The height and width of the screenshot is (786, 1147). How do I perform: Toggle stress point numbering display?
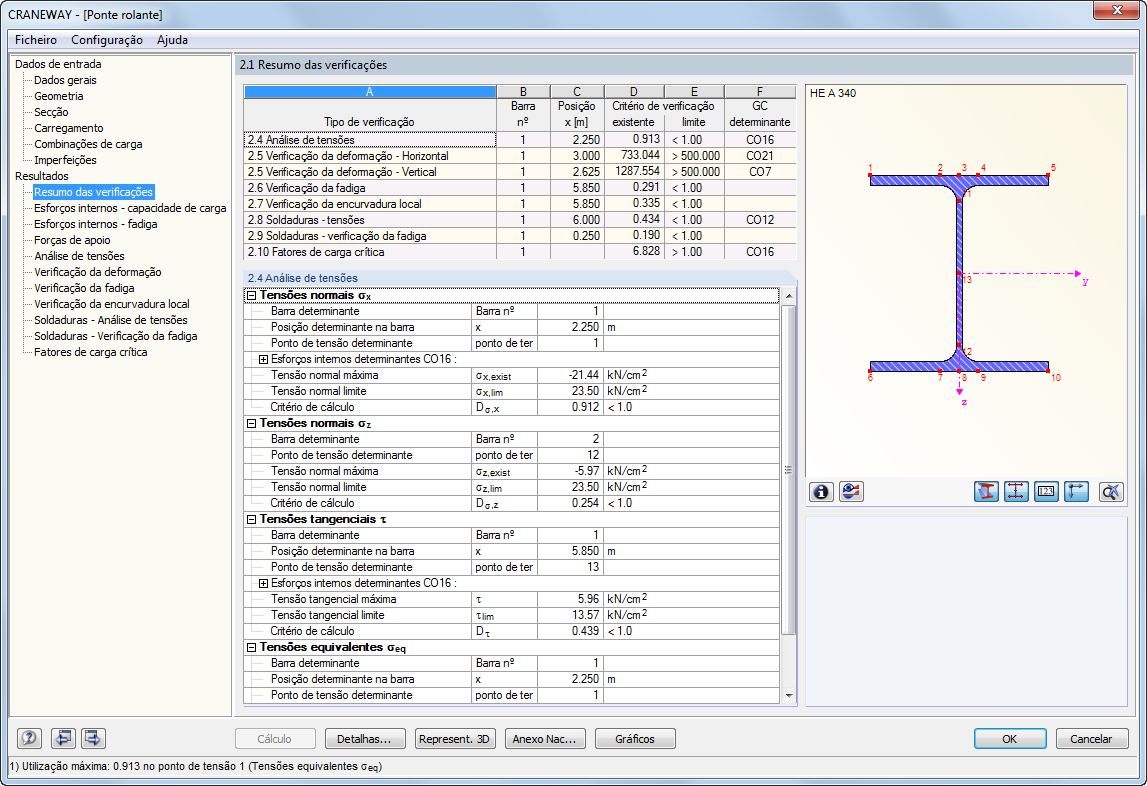[x=1046, y=492]
